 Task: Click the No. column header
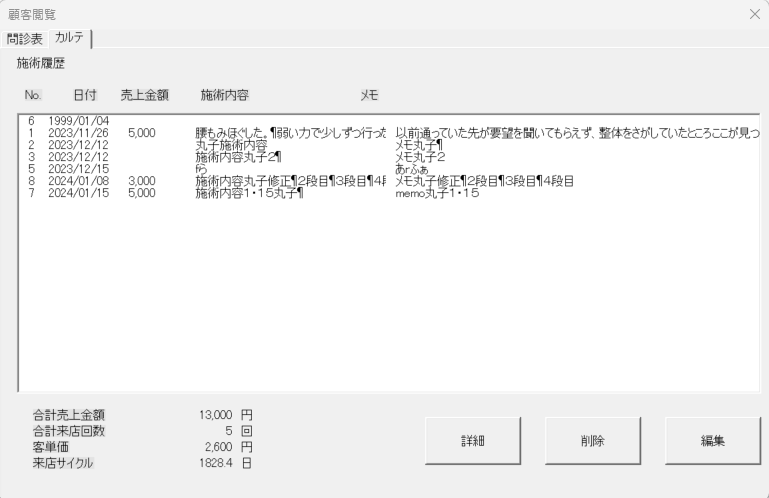[x=33, y=95]
